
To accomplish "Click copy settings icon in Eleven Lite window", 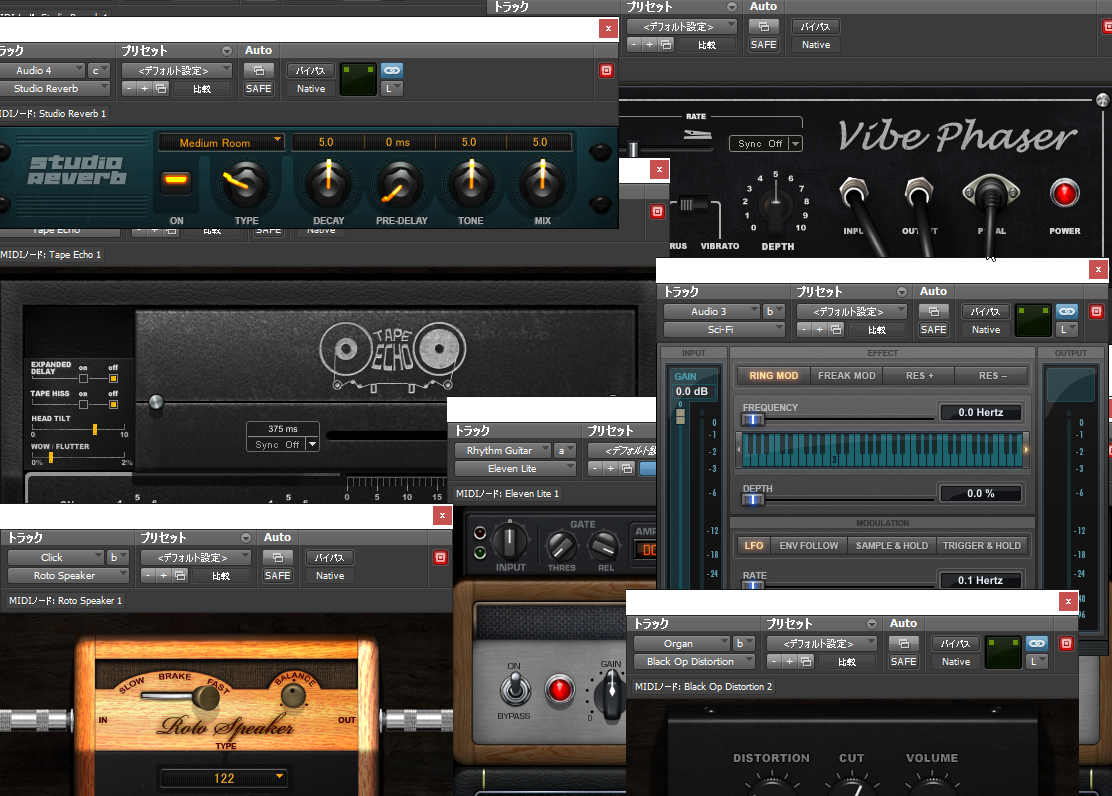I will [627, 468].
